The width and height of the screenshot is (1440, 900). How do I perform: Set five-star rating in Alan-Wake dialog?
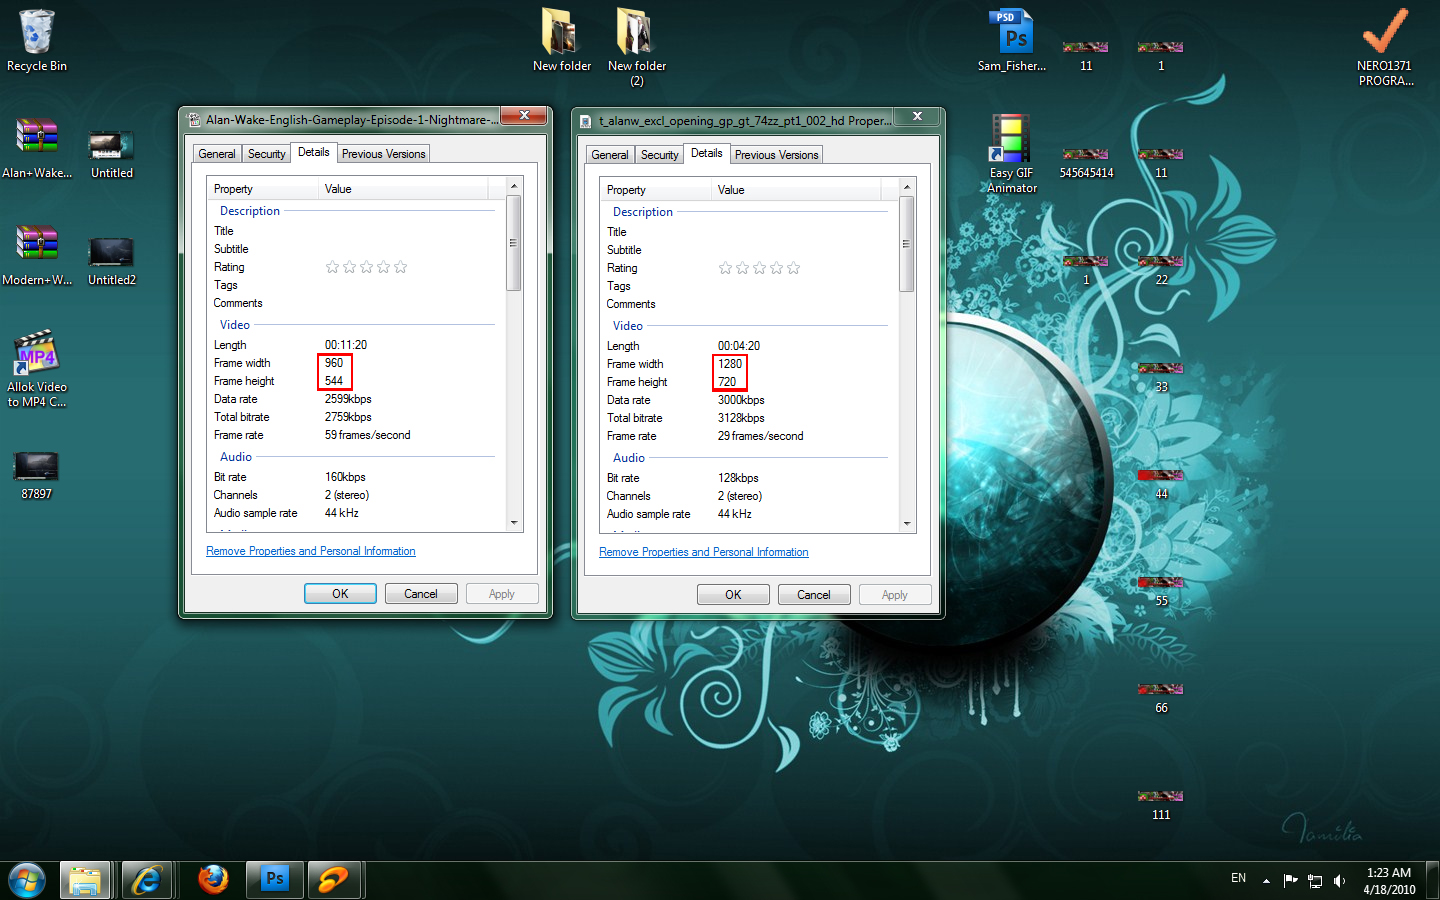(x=401, y=267)
